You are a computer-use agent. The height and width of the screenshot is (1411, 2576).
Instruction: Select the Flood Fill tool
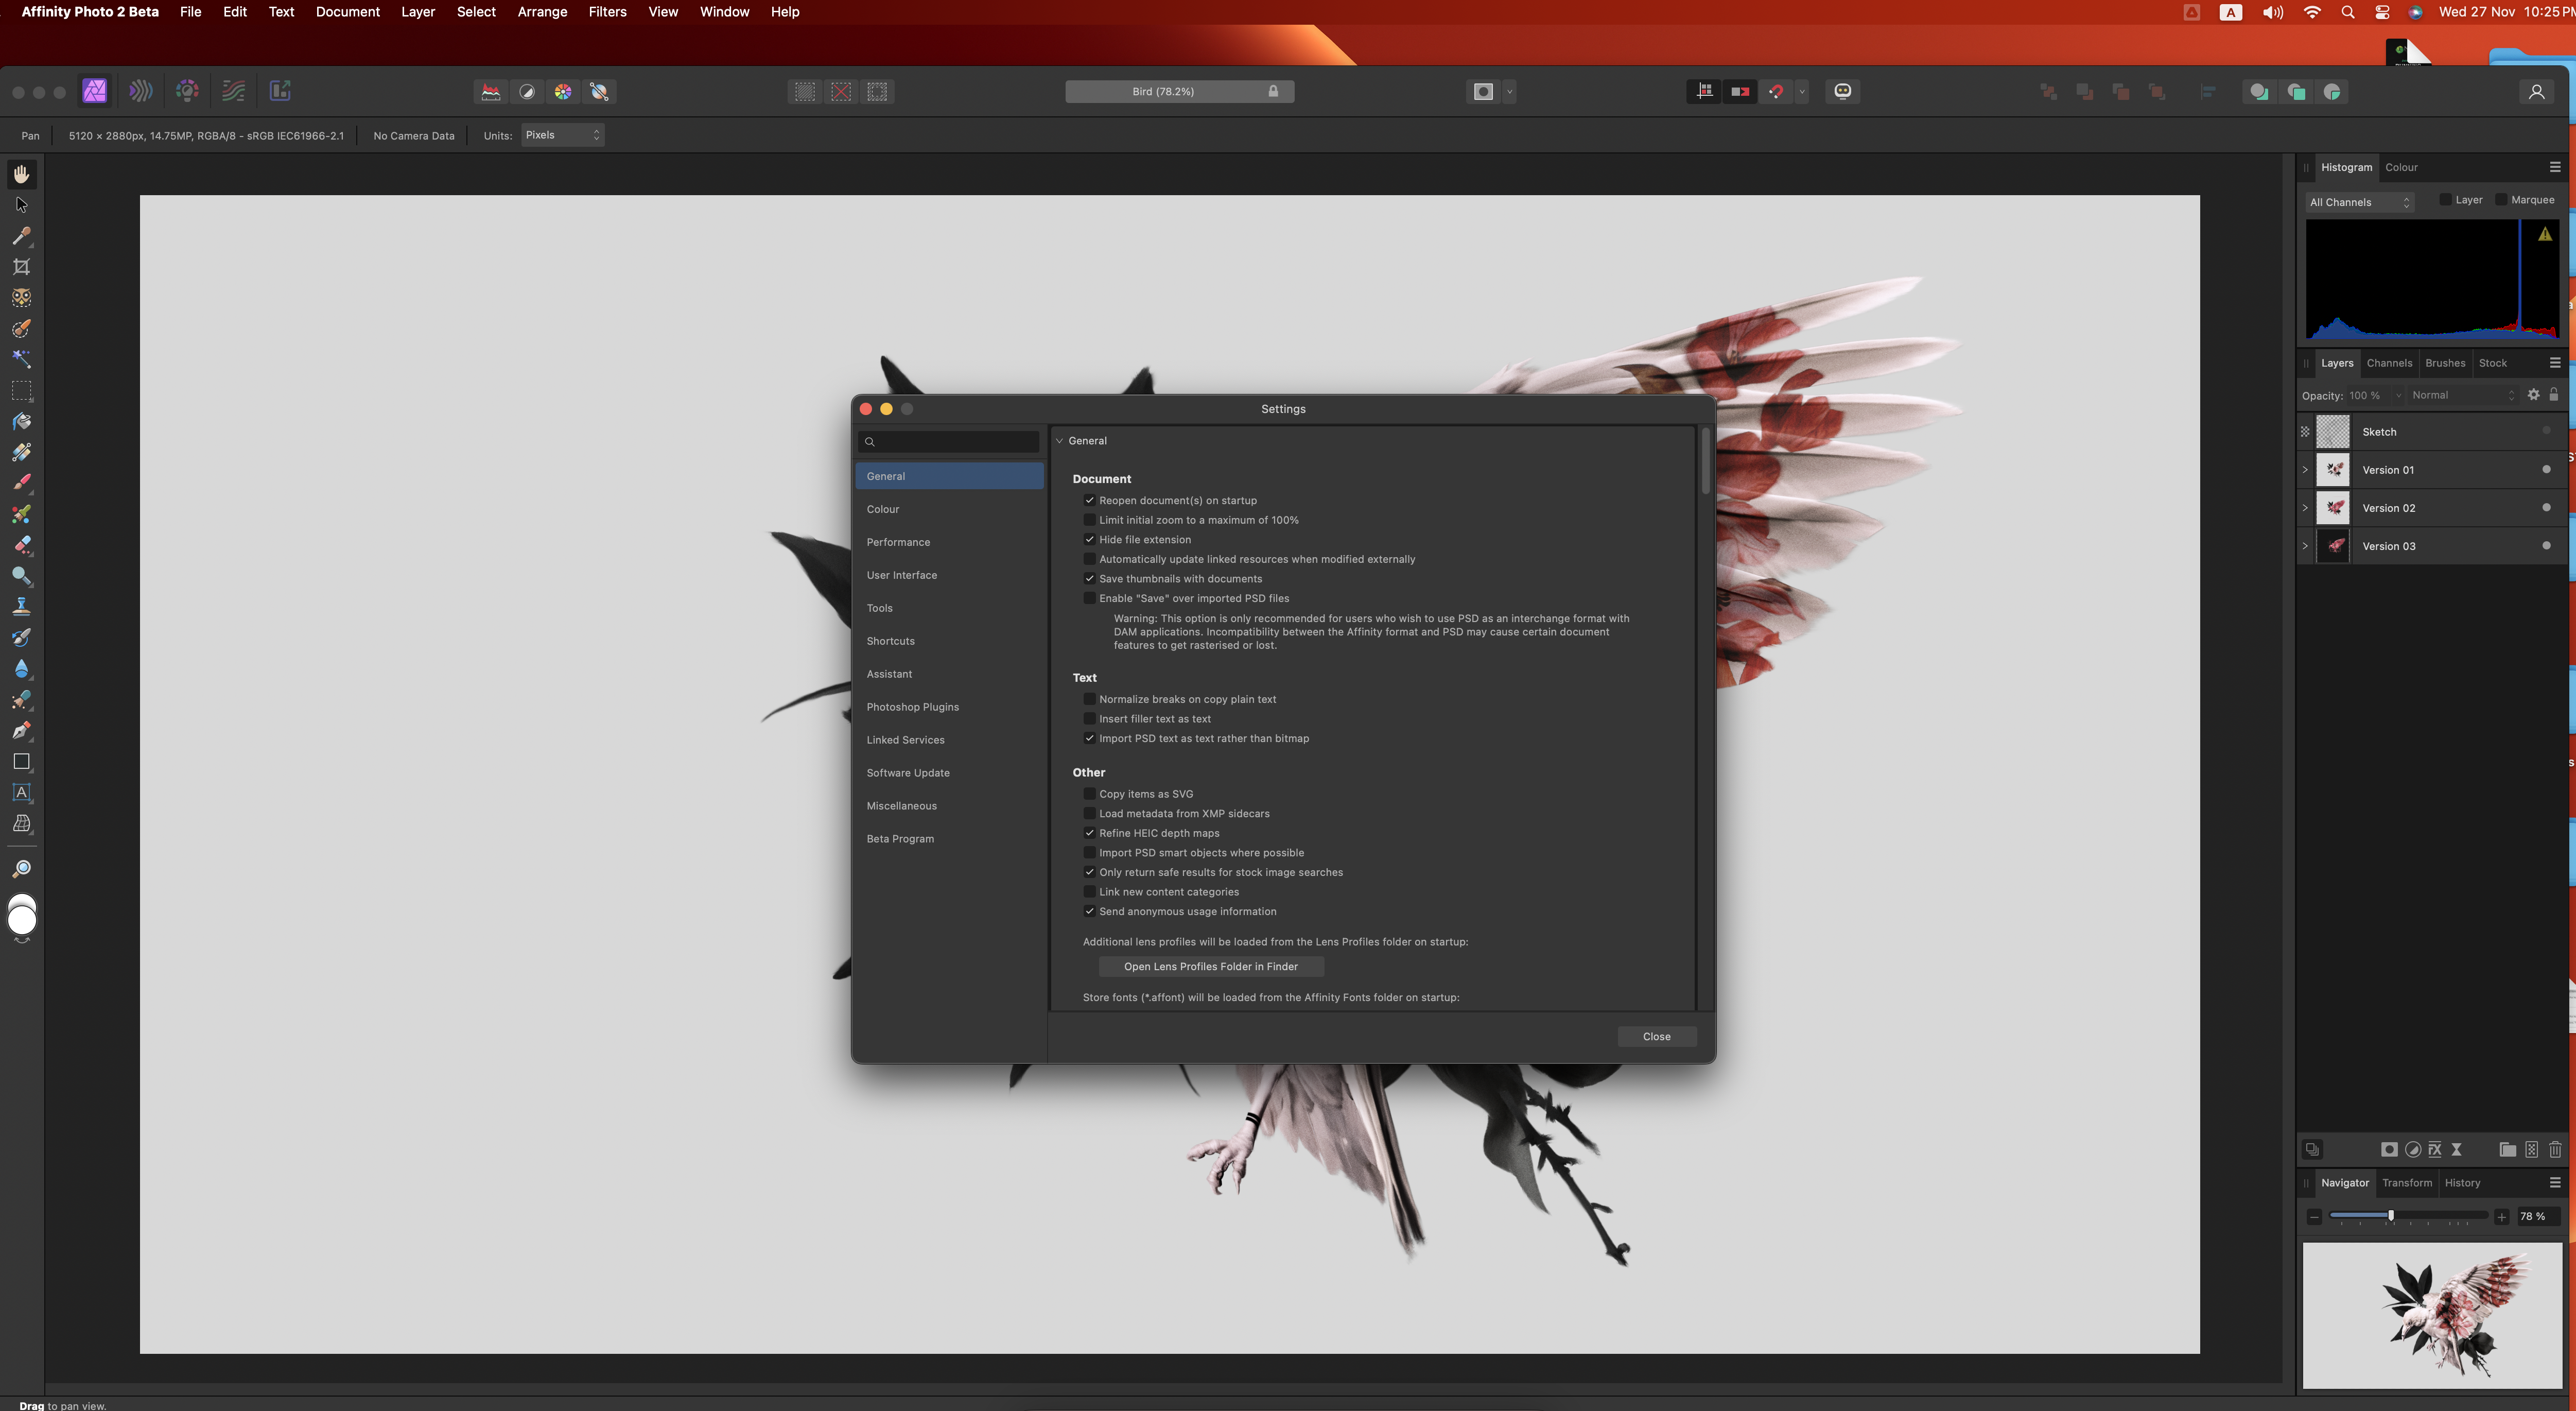coord(21,422)
